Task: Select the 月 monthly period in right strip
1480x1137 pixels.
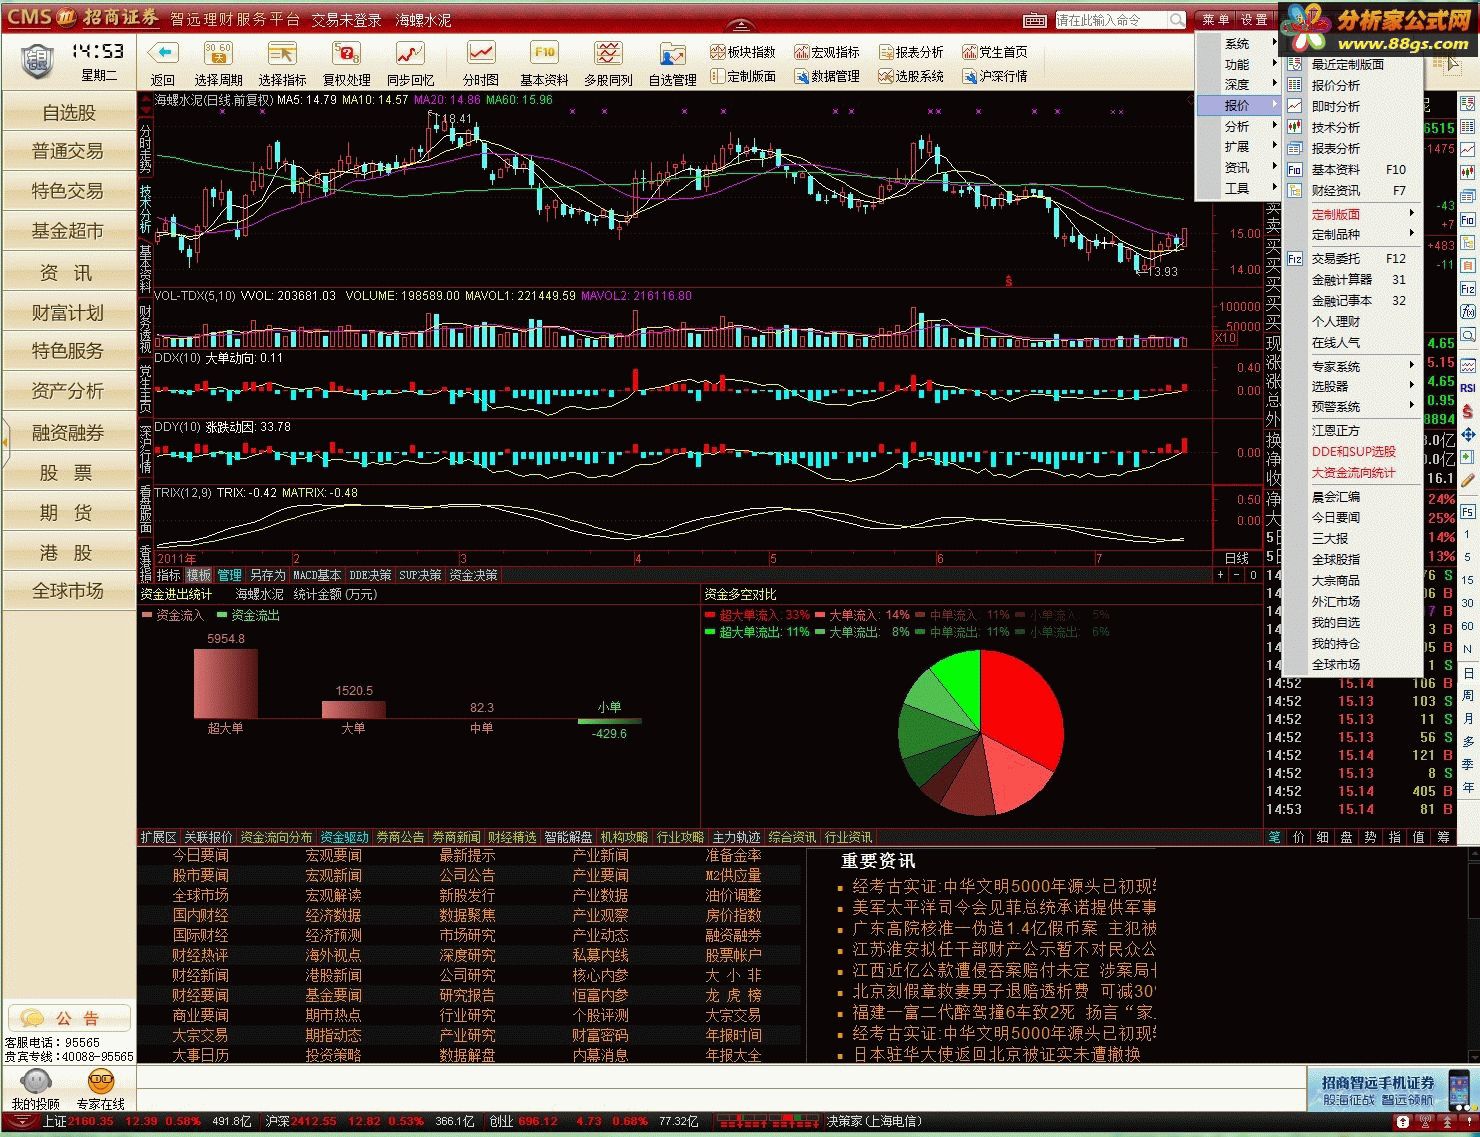Action: pos(1468,718)
